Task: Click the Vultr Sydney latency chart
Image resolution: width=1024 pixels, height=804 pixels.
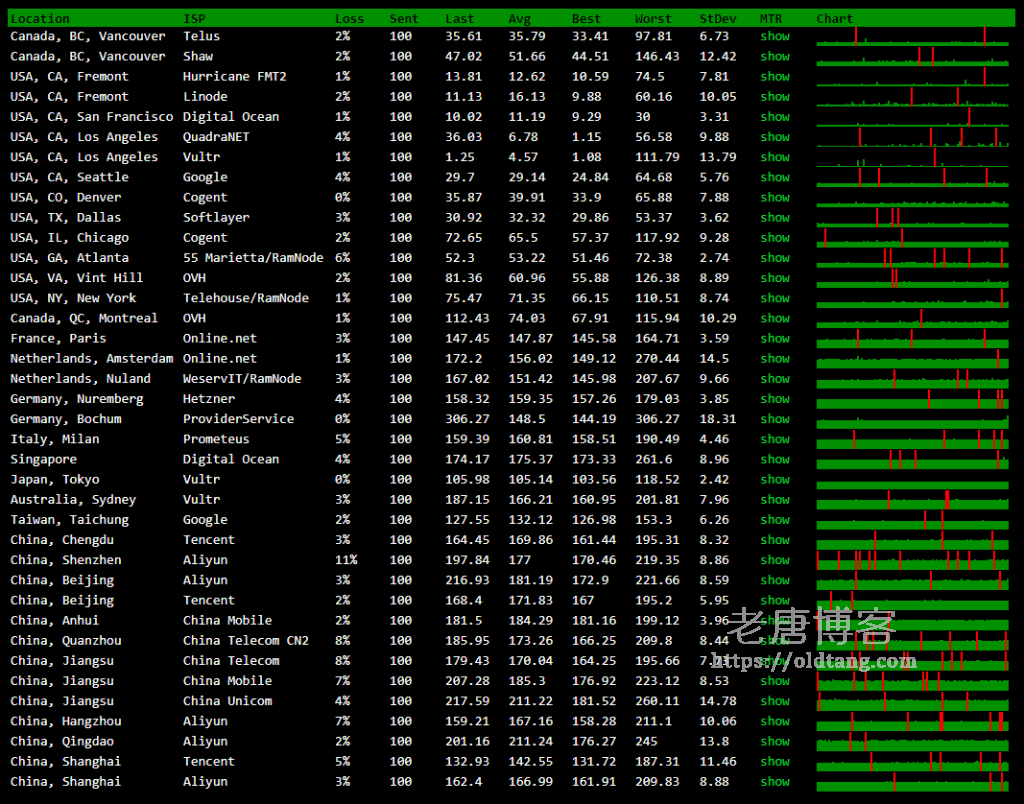Action: [912, 500]
